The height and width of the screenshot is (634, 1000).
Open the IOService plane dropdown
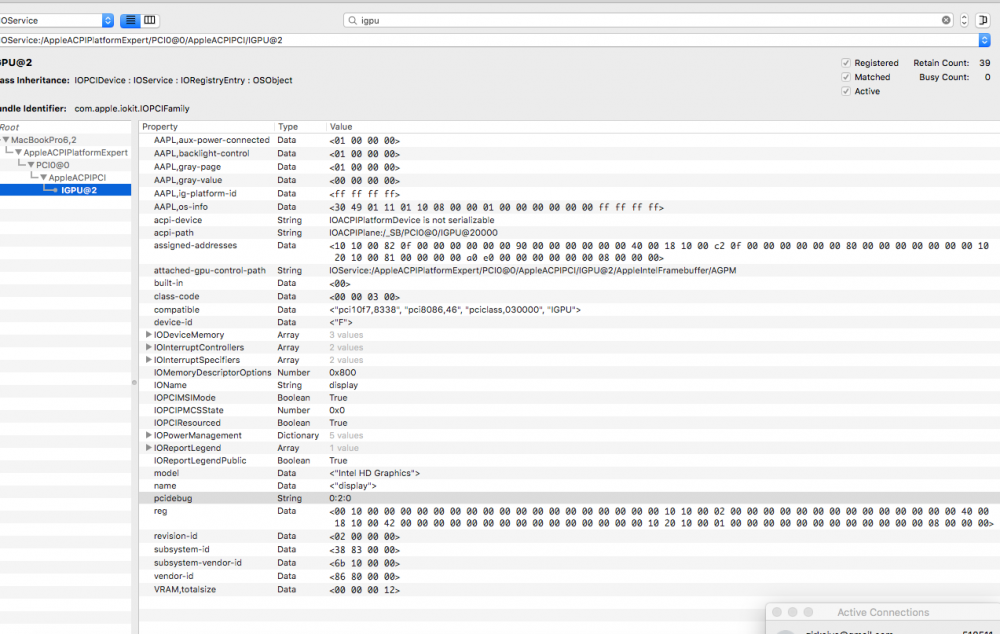[108, 20]
